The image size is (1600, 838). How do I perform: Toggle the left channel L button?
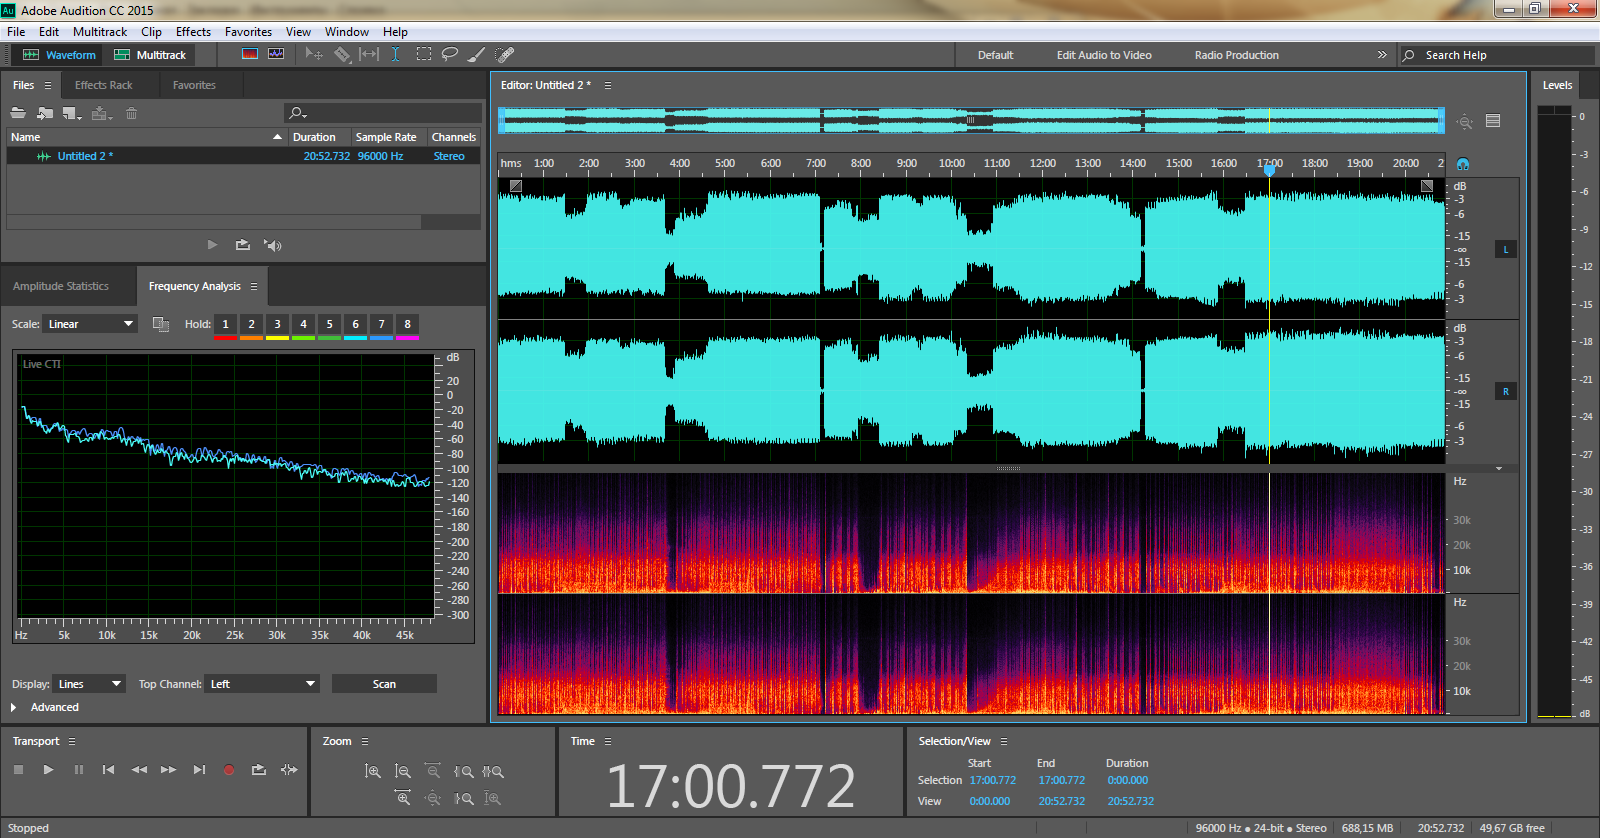point(1505,249)
